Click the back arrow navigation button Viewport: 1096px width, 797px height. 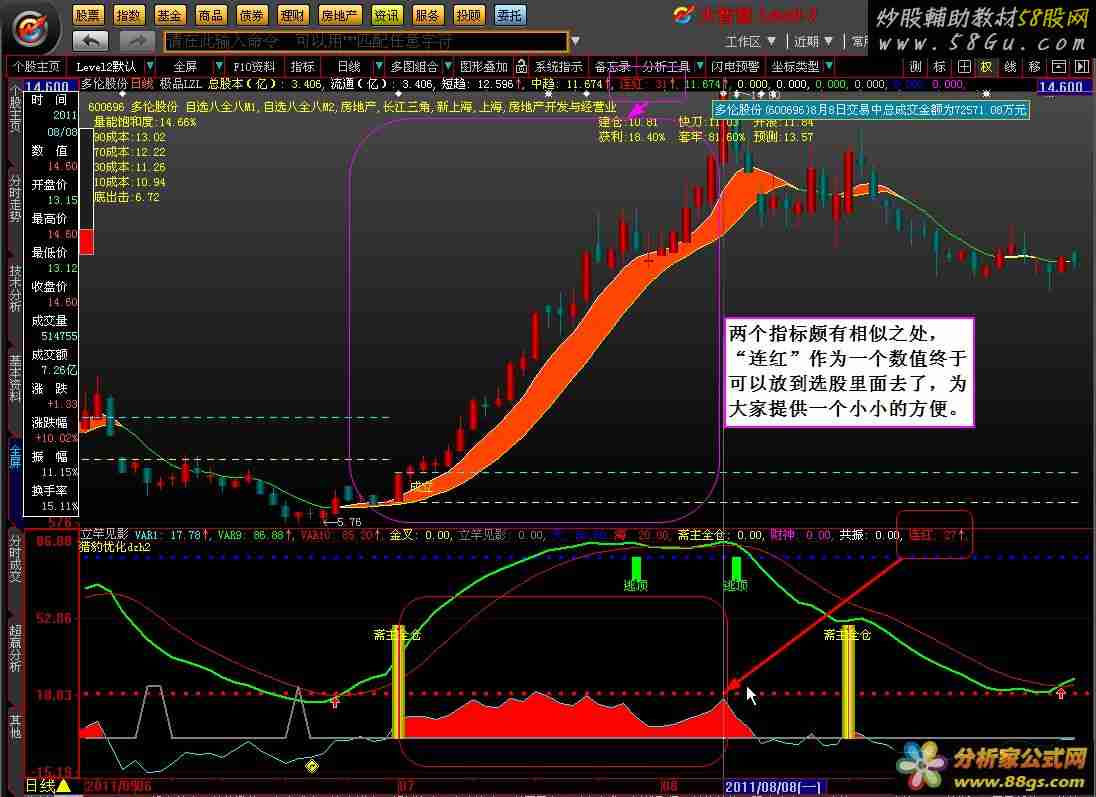(91, 41)
